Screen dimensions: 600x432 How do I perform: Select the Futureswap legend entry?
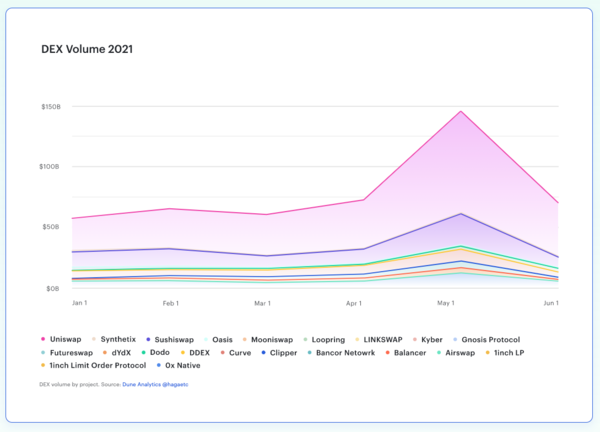(67, 353)
